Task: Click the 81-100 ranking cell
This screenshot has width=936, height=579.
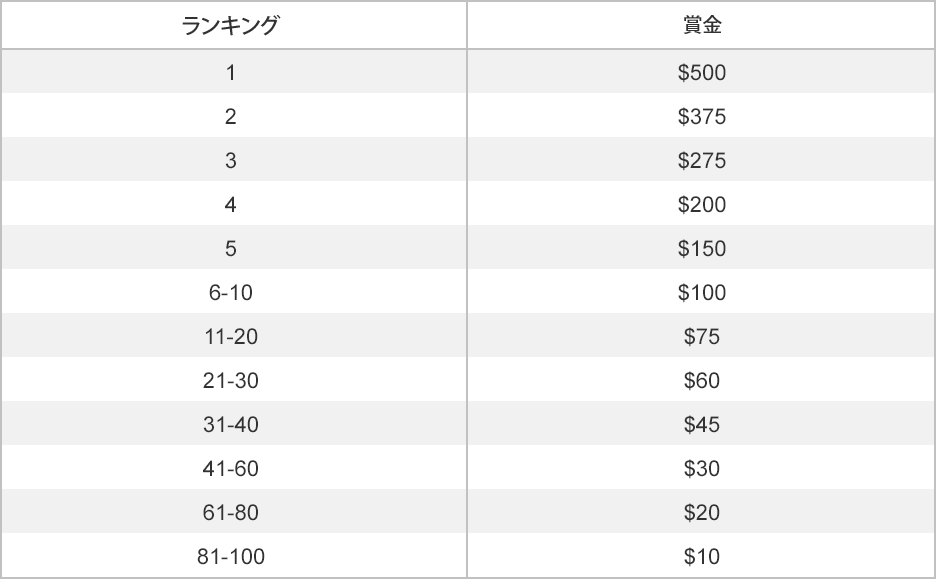Action: [x=230, y=556]
